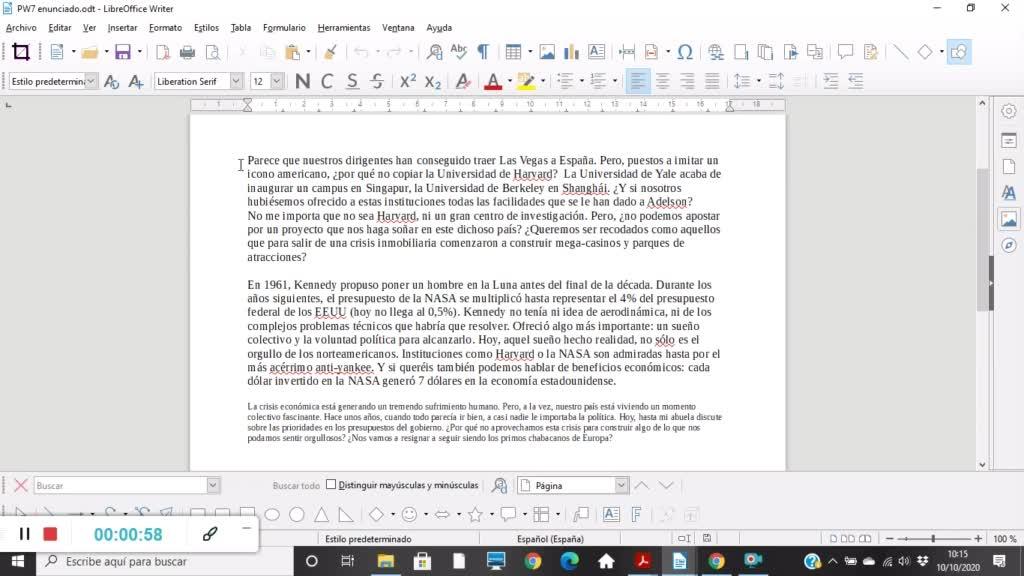Click zoom 100 % value

pyautogui.click(x=1004, y=539)
